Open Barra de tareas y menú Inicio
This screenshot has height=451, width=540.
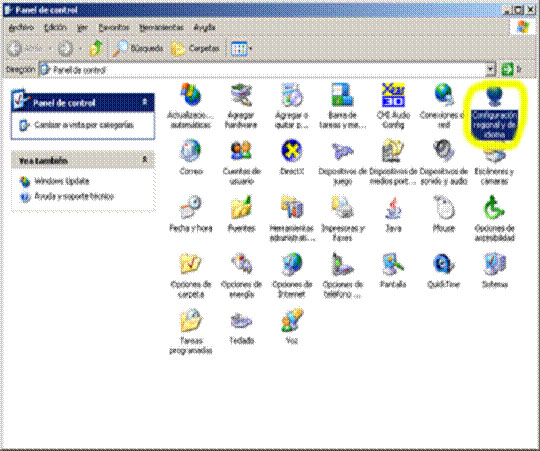342,106
